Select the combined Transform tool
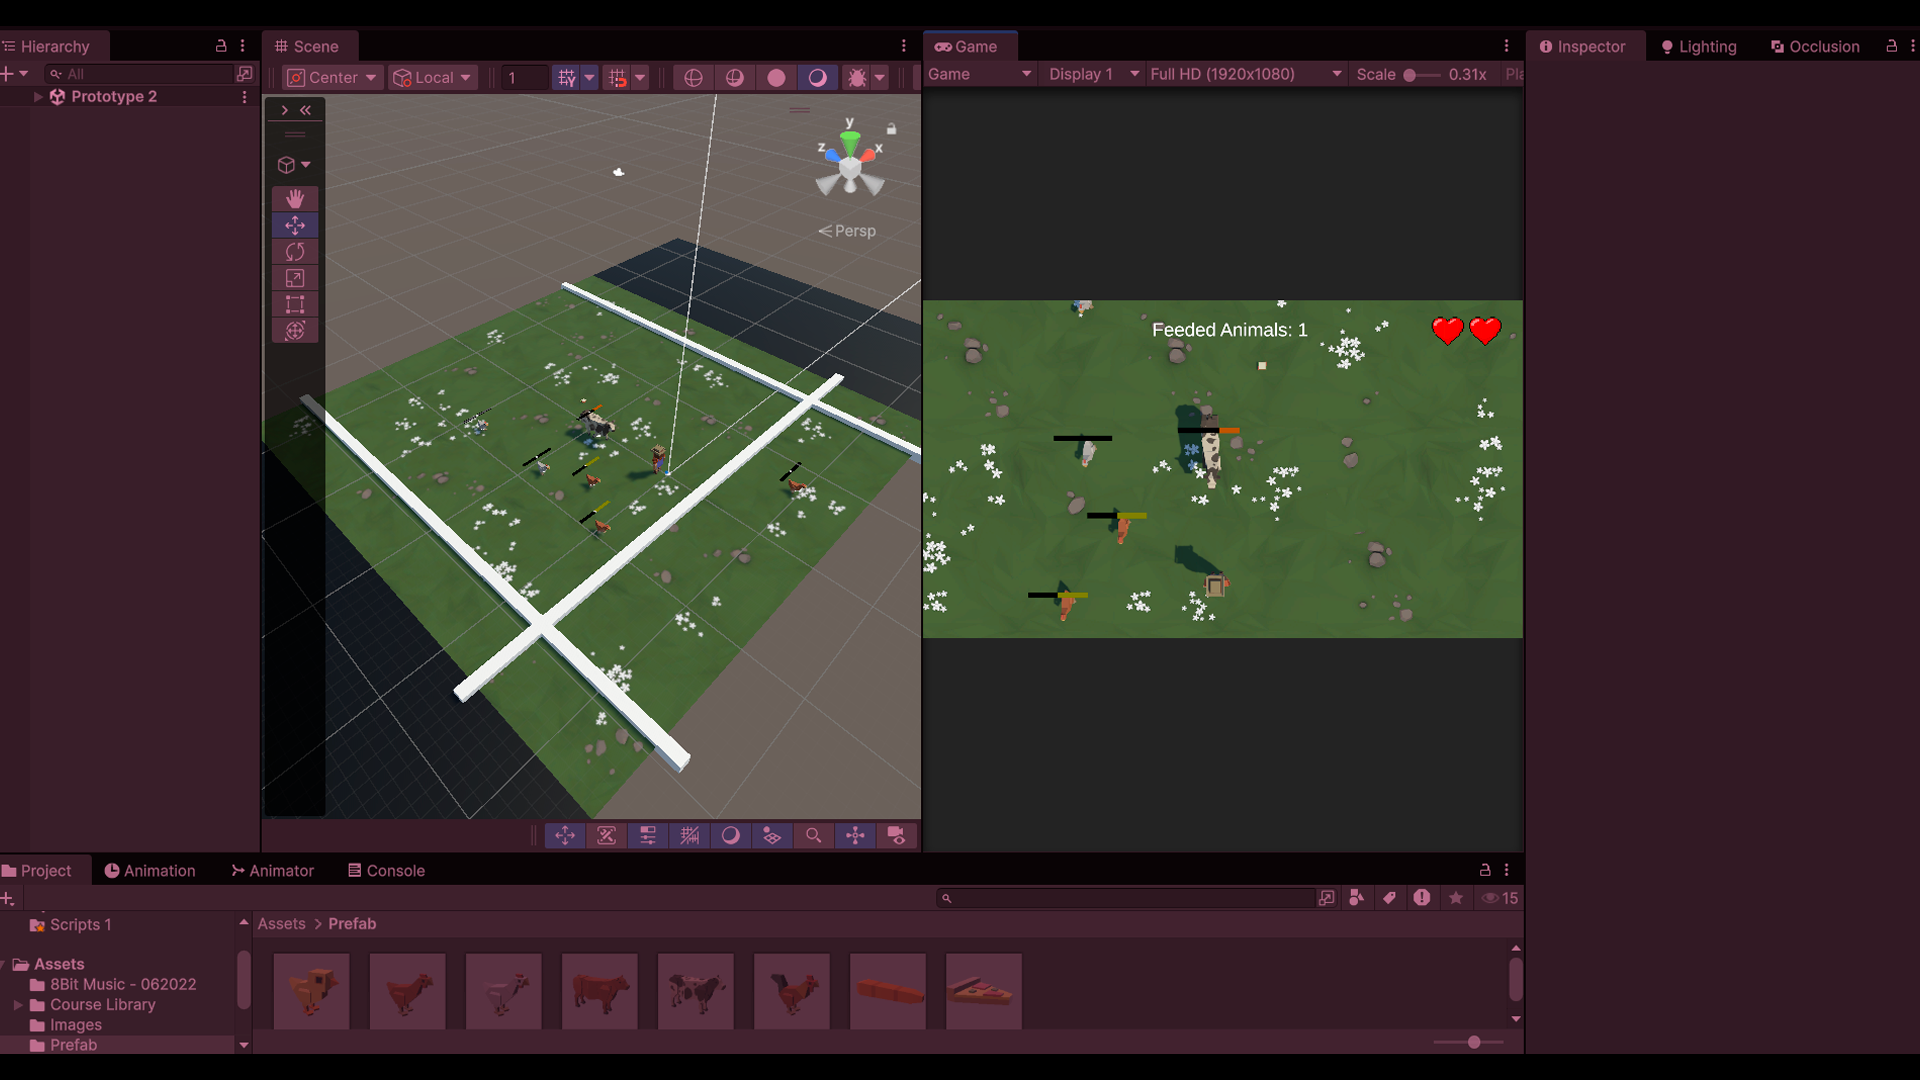Screen dimensions: 1920x1080 295,331
